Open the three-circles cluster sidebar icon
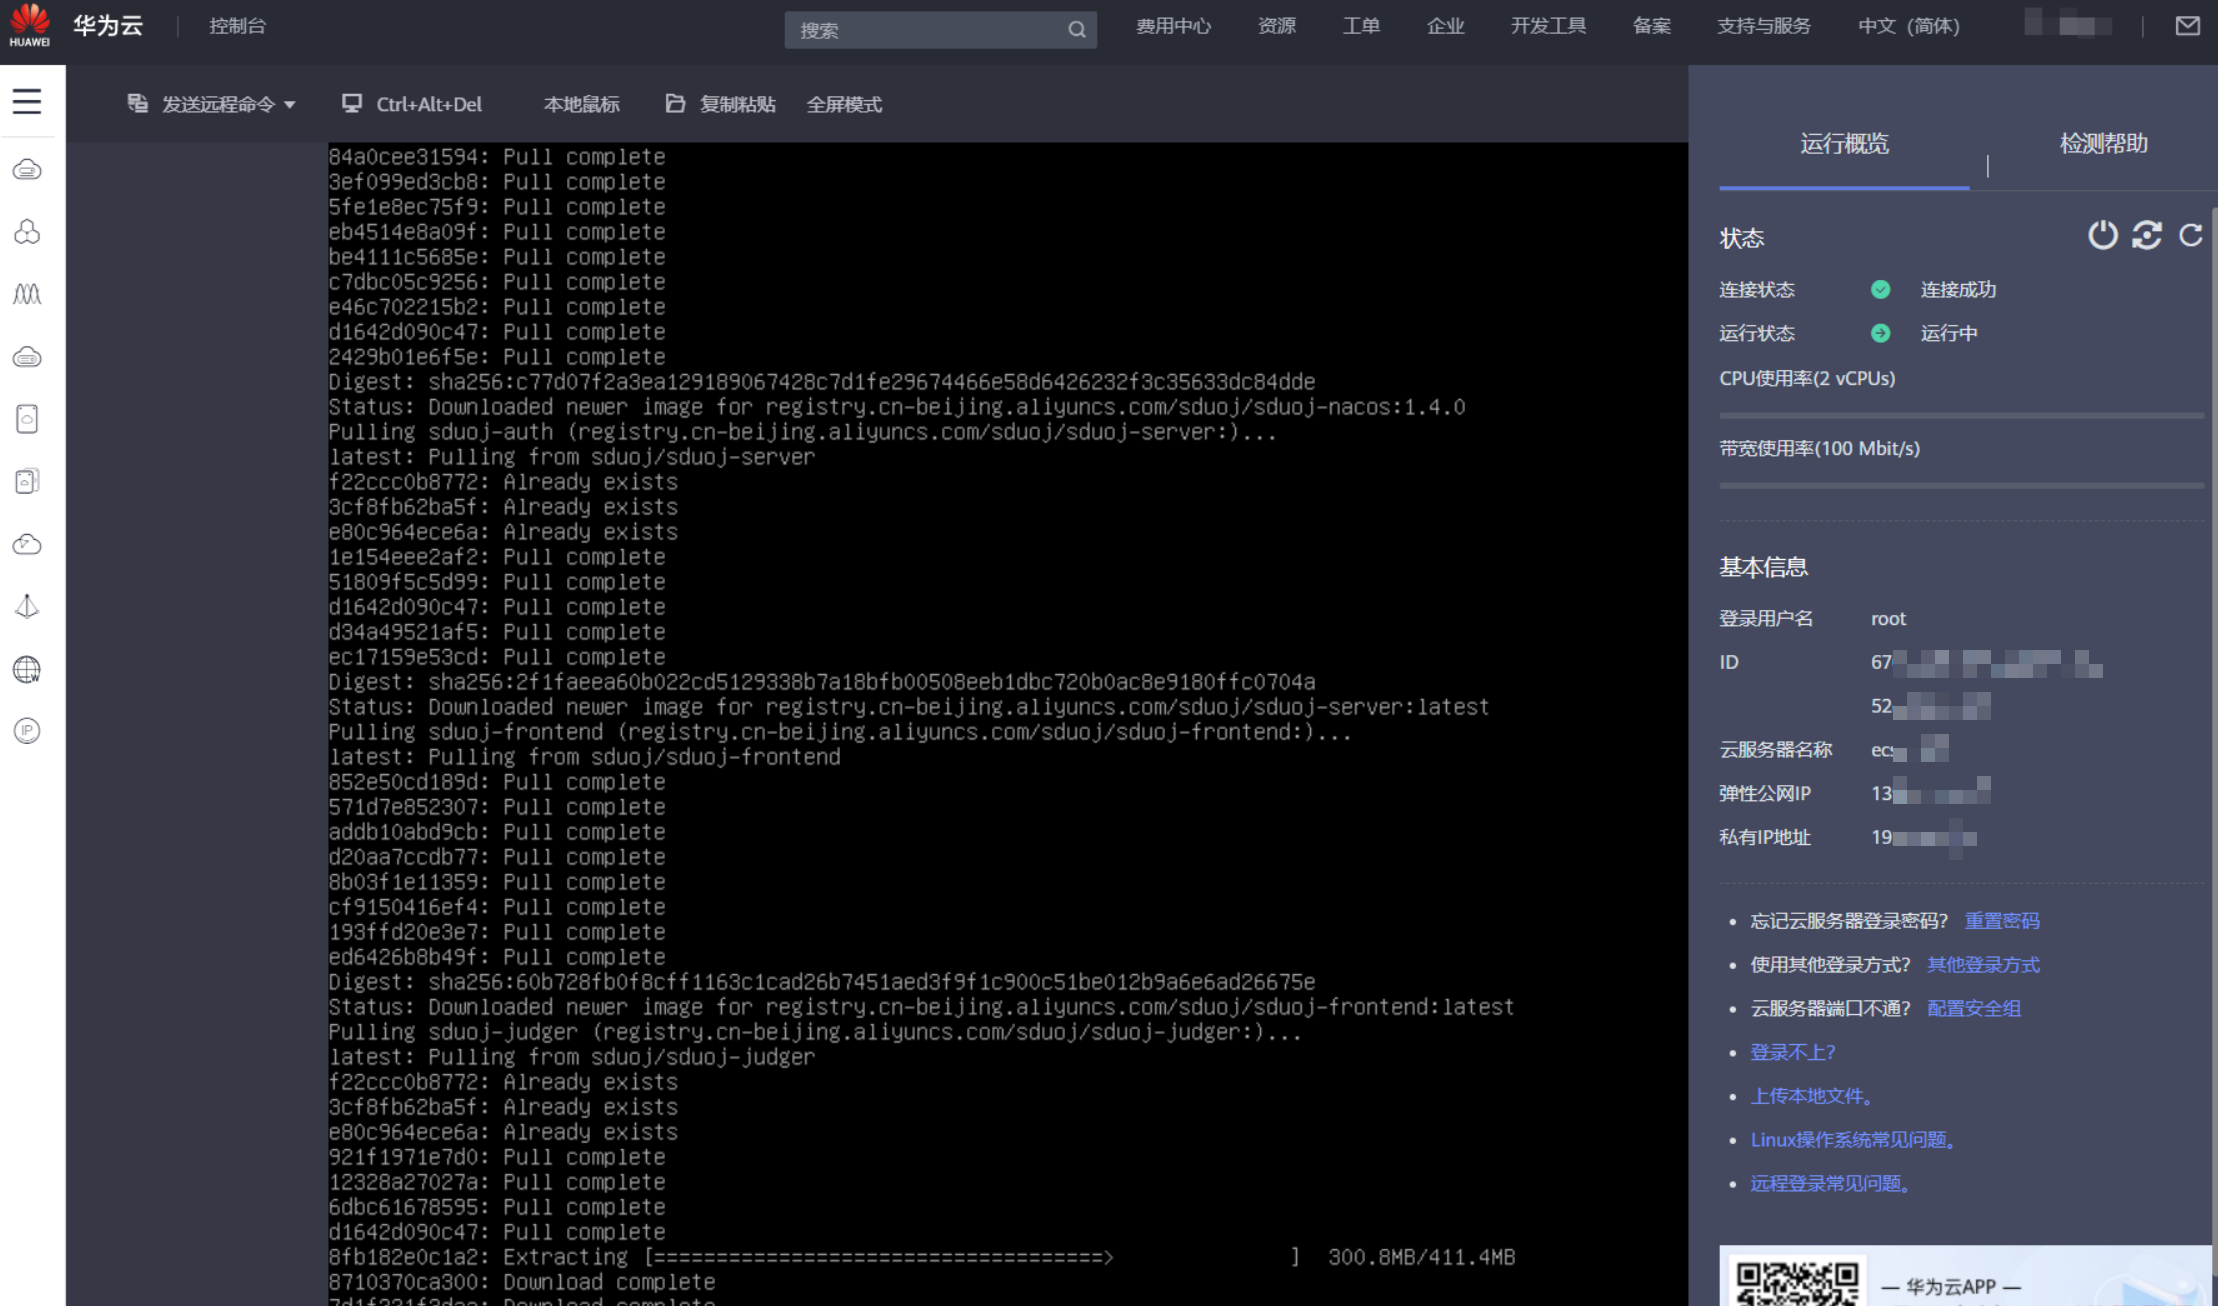This screenshot has width=2218, height=1306. point(27,232)
